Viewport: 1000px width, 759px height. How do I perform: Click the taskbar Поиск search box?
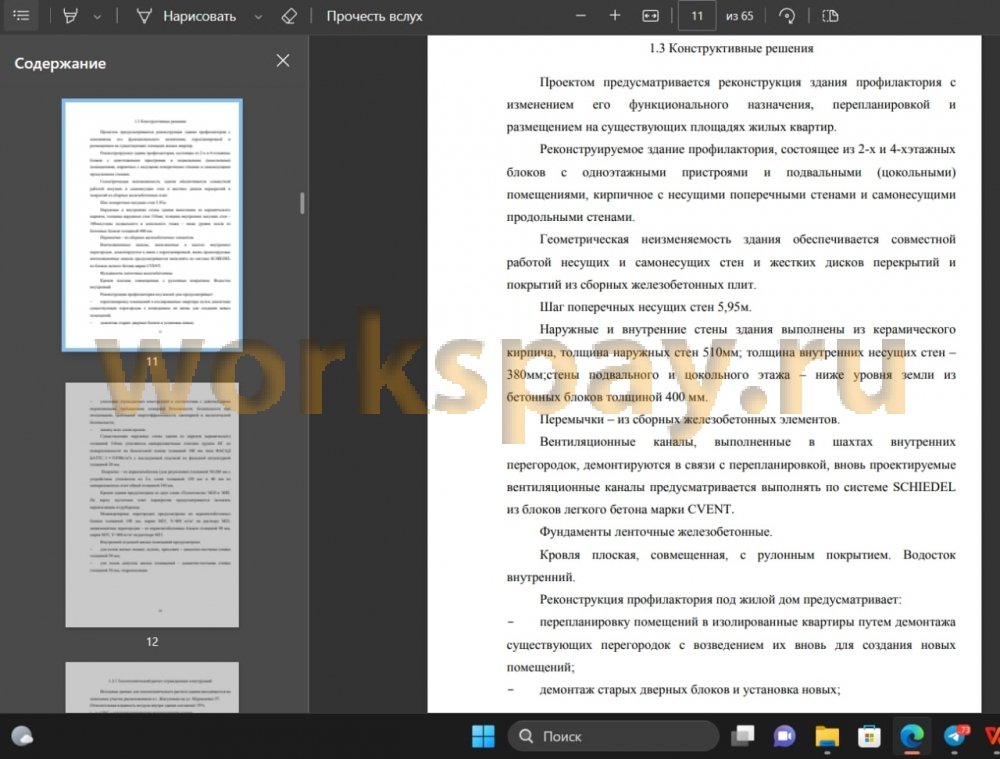coord(614,736)
